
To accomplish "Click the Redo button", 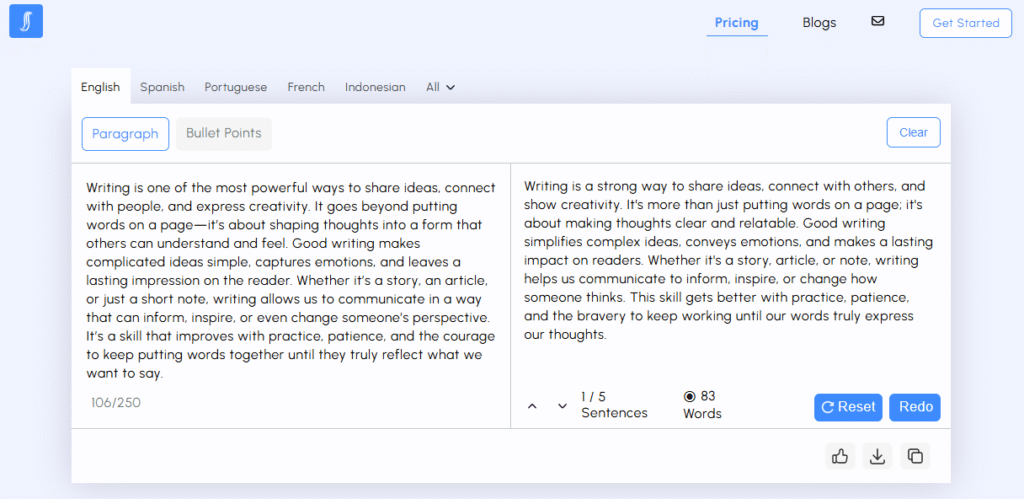I will pos(915,408).
